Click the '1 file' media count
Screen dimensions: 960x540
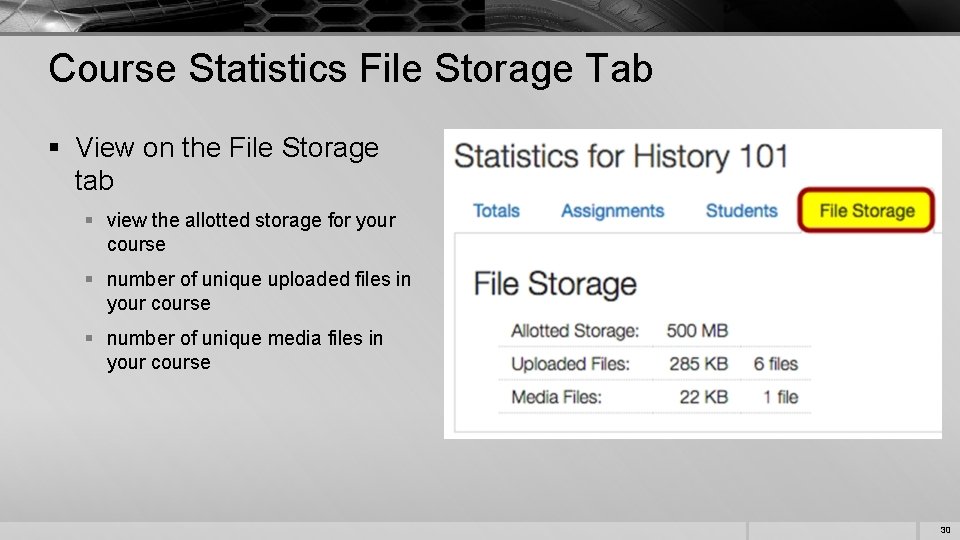point(780,397)
